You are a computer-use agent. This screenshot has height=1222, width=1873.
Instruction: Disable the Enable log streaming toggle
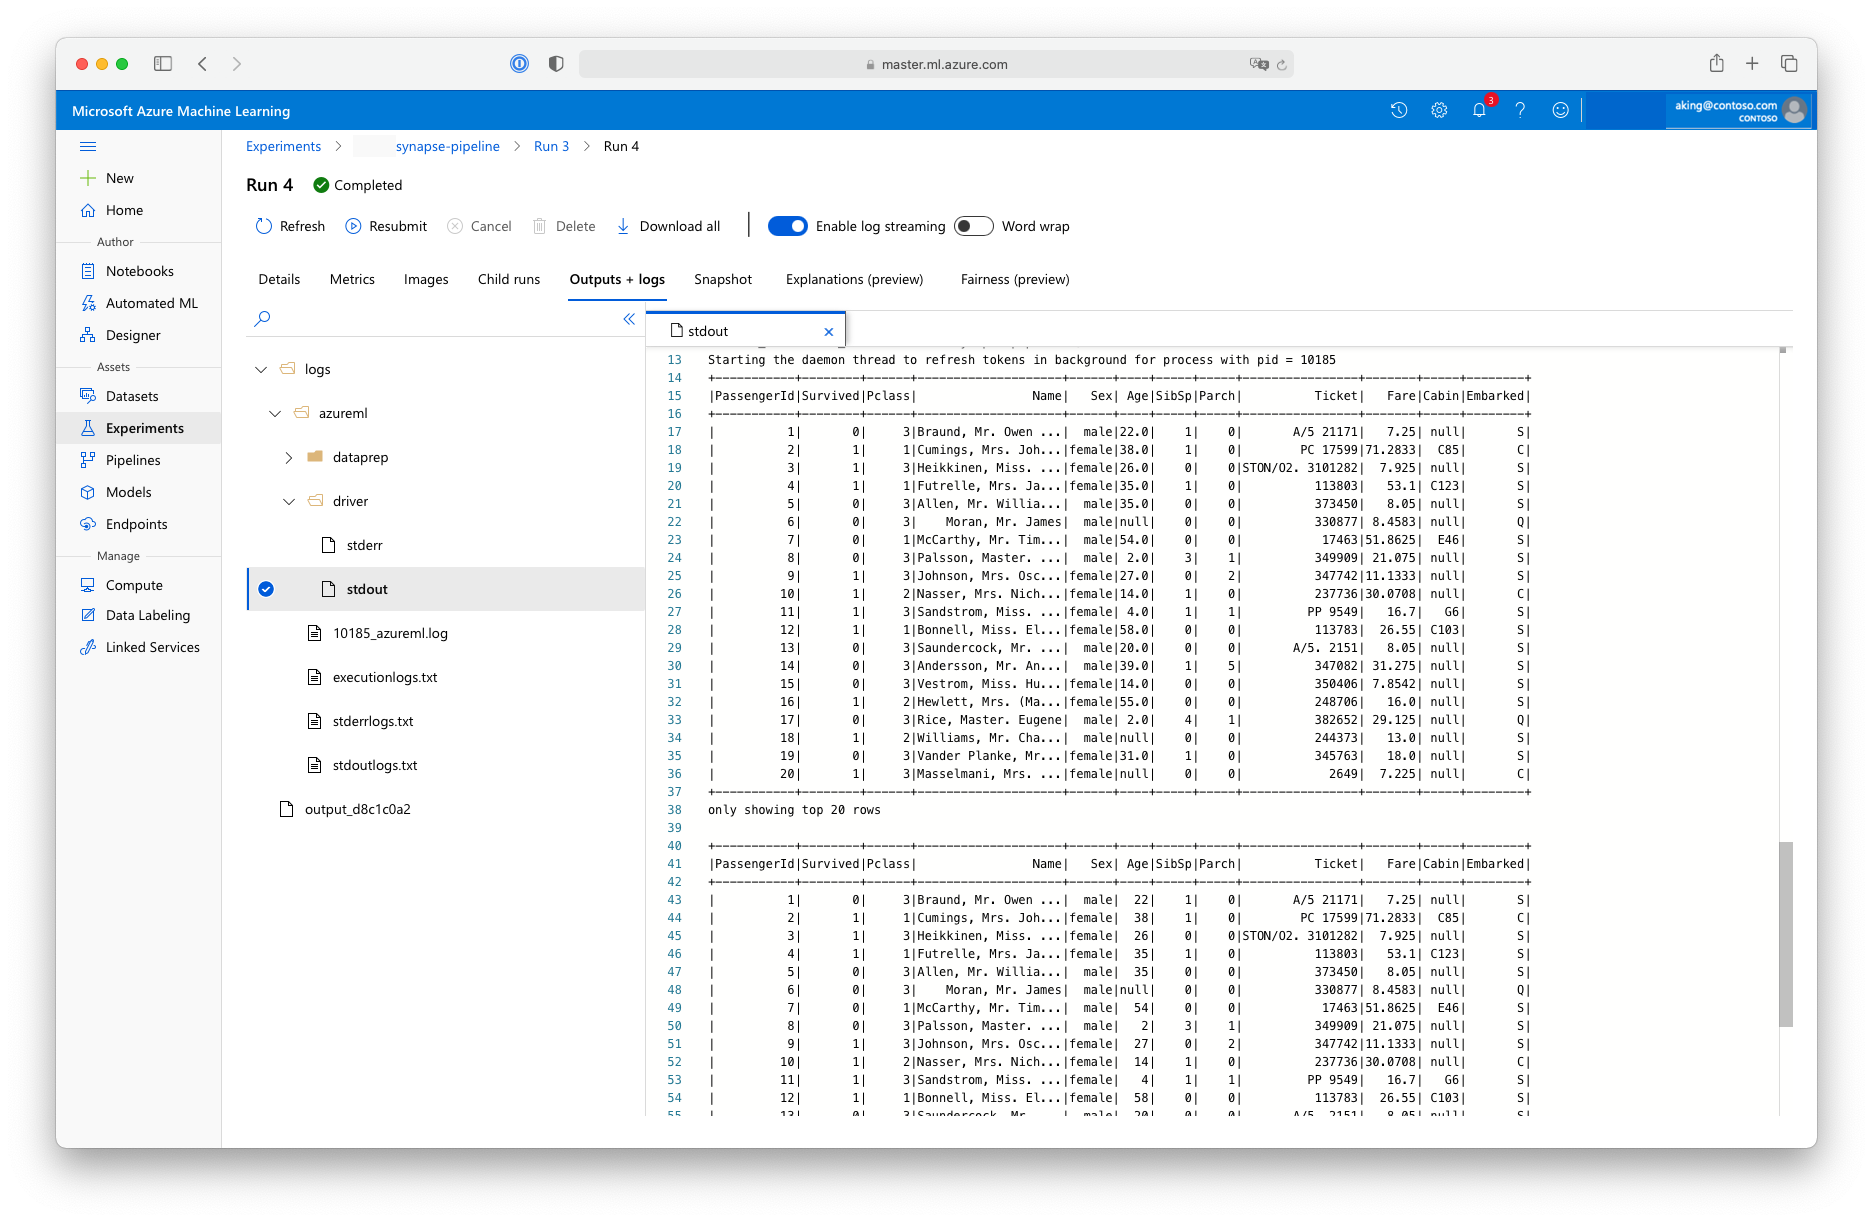click(x=787, y=226)
